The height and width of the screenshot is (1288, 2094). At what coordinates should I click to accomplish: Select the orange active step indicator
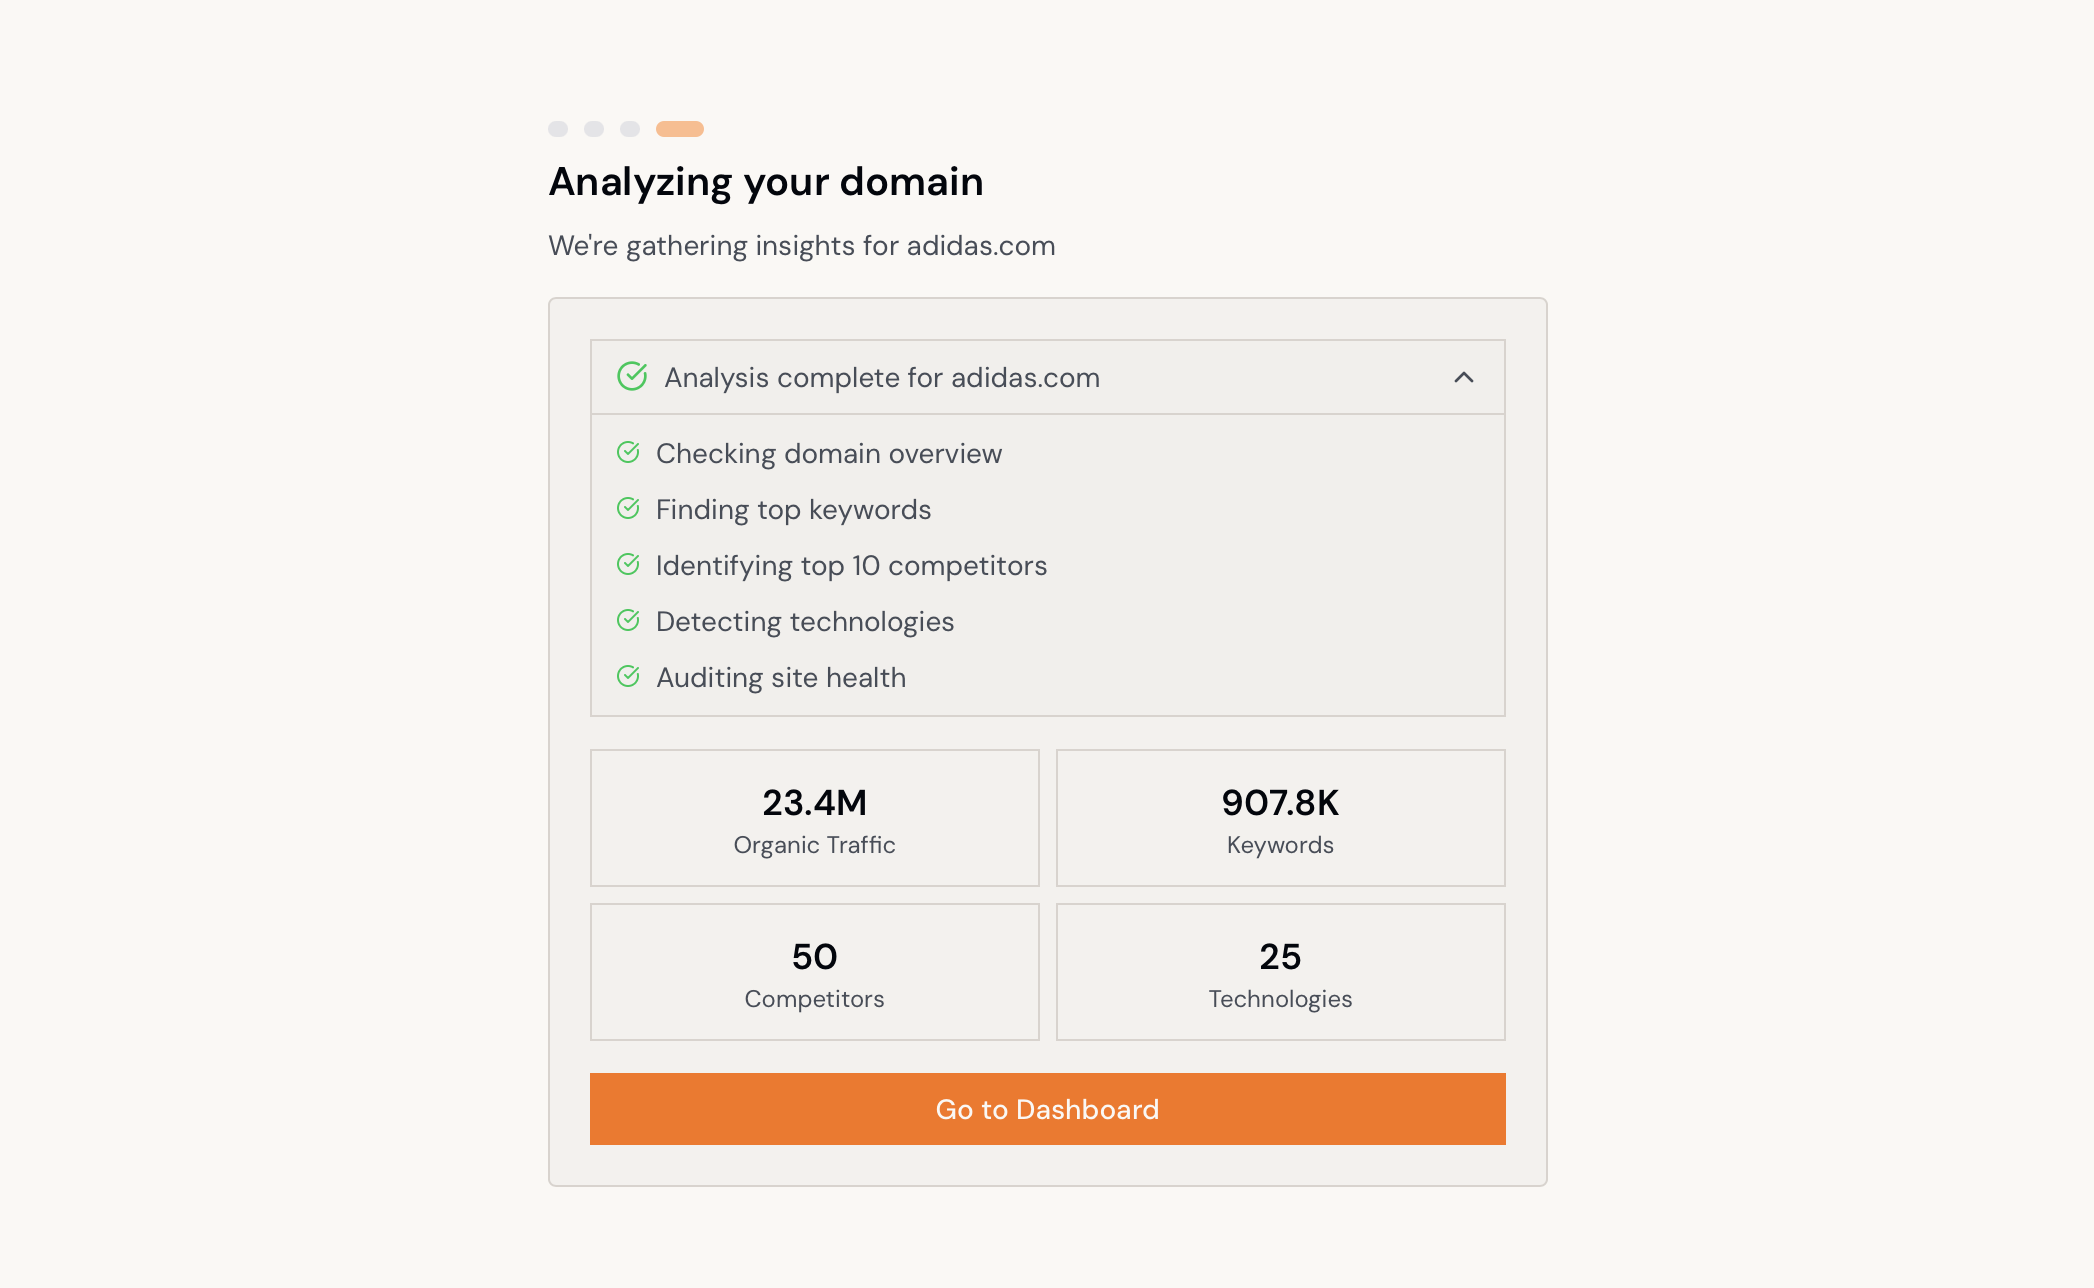point(680,128)
